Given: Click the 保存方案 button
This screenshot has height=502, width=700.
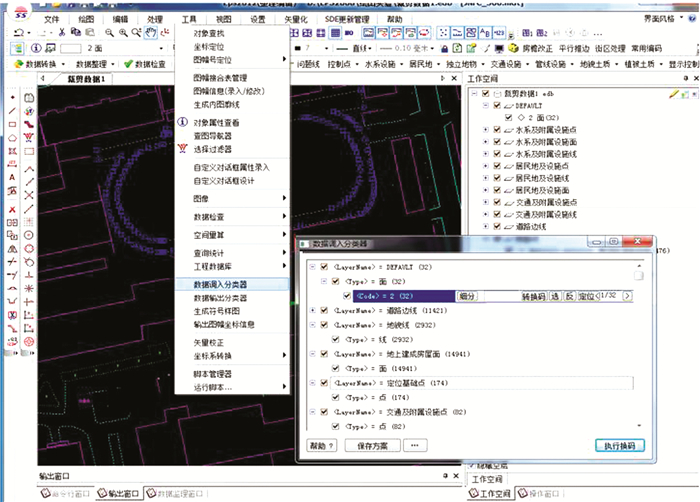Looking at the screenshot, I should pos(370,446).
